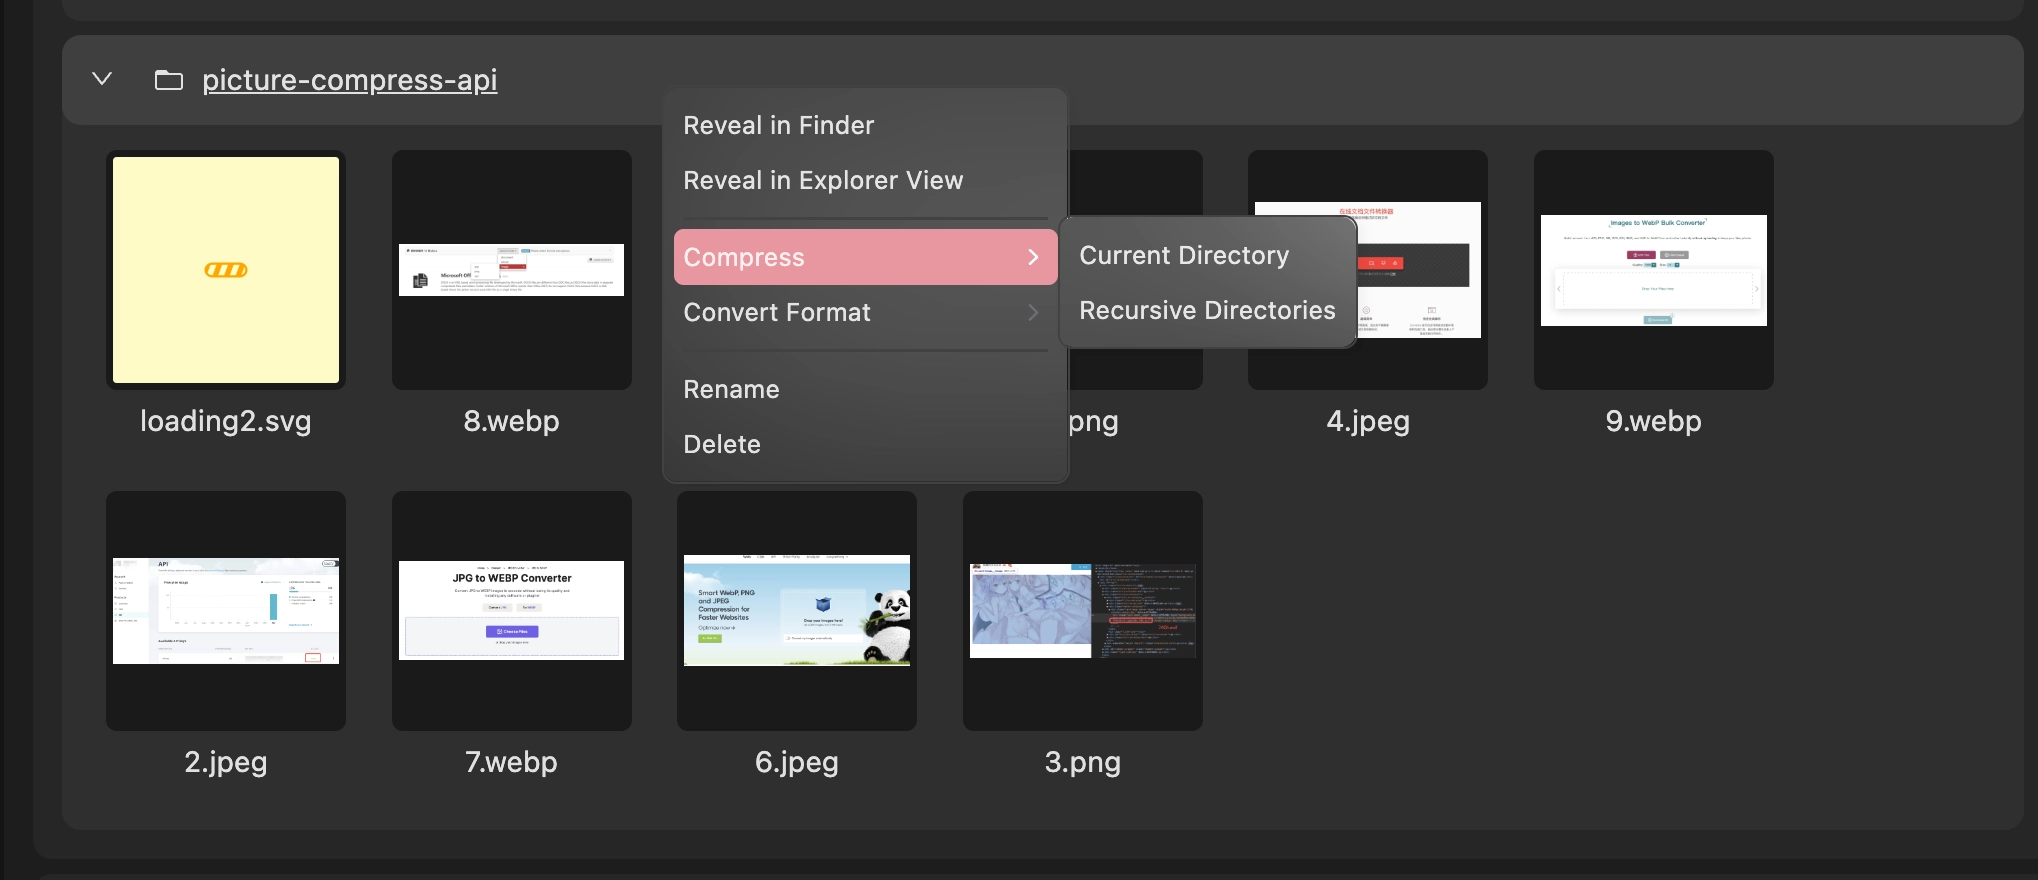Click the 4.jpeg file name label
Image resolution: width=2038 pixels, height=880 pixels.
click(x=1367, y=421)
